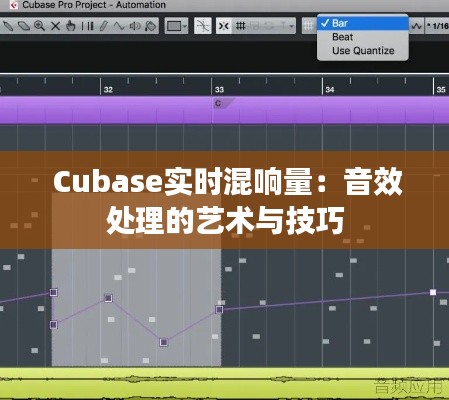Select the Zoom magnifier tool

click(x=39, y=26)
